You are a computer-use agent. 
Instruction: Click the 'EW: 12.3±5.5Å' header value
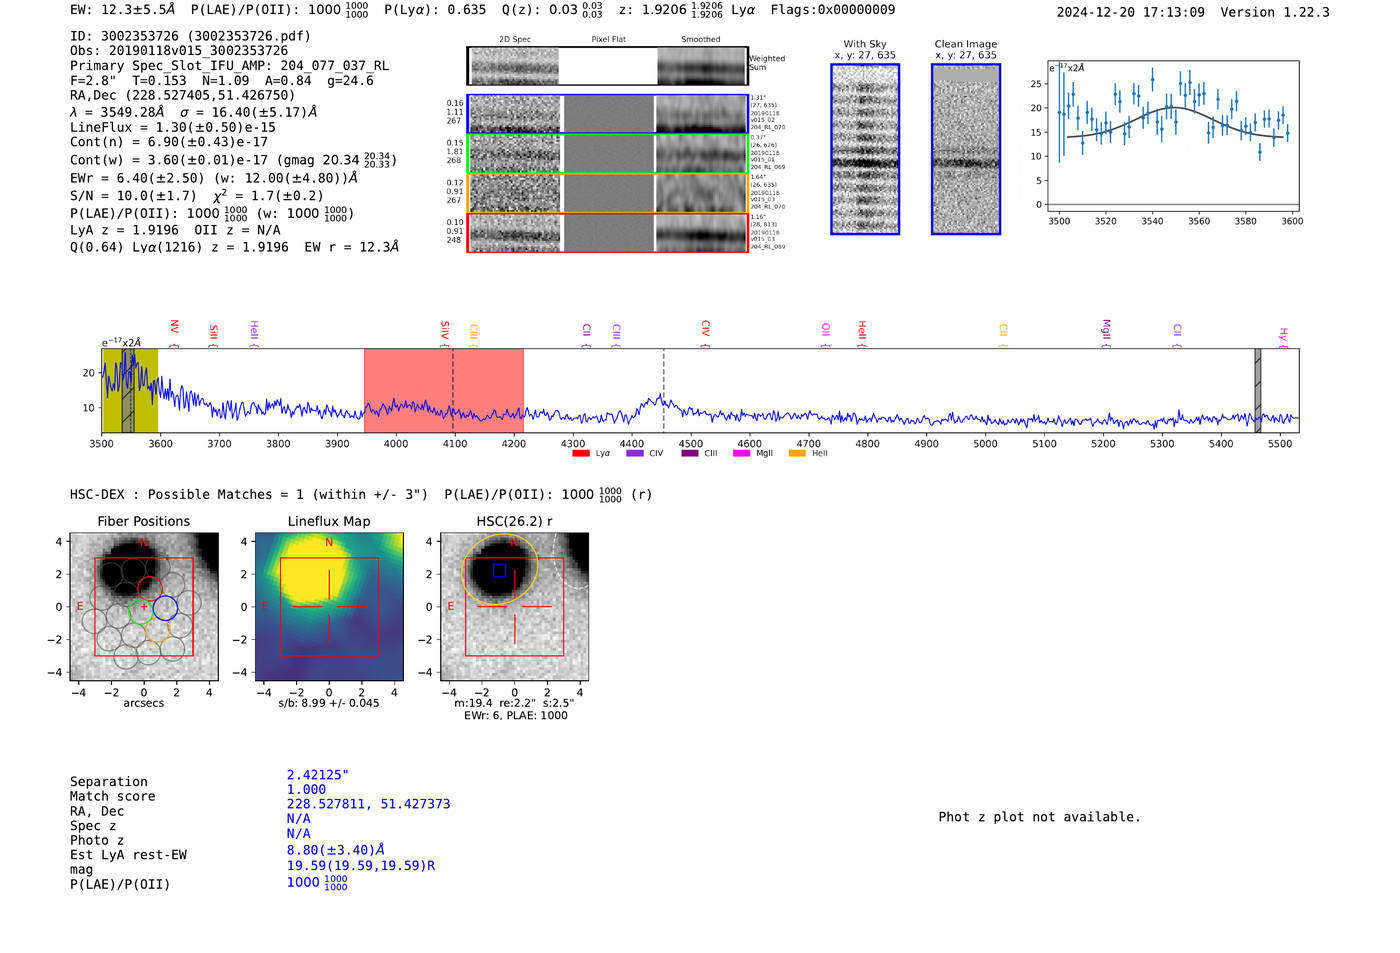(x=123, y=9)
